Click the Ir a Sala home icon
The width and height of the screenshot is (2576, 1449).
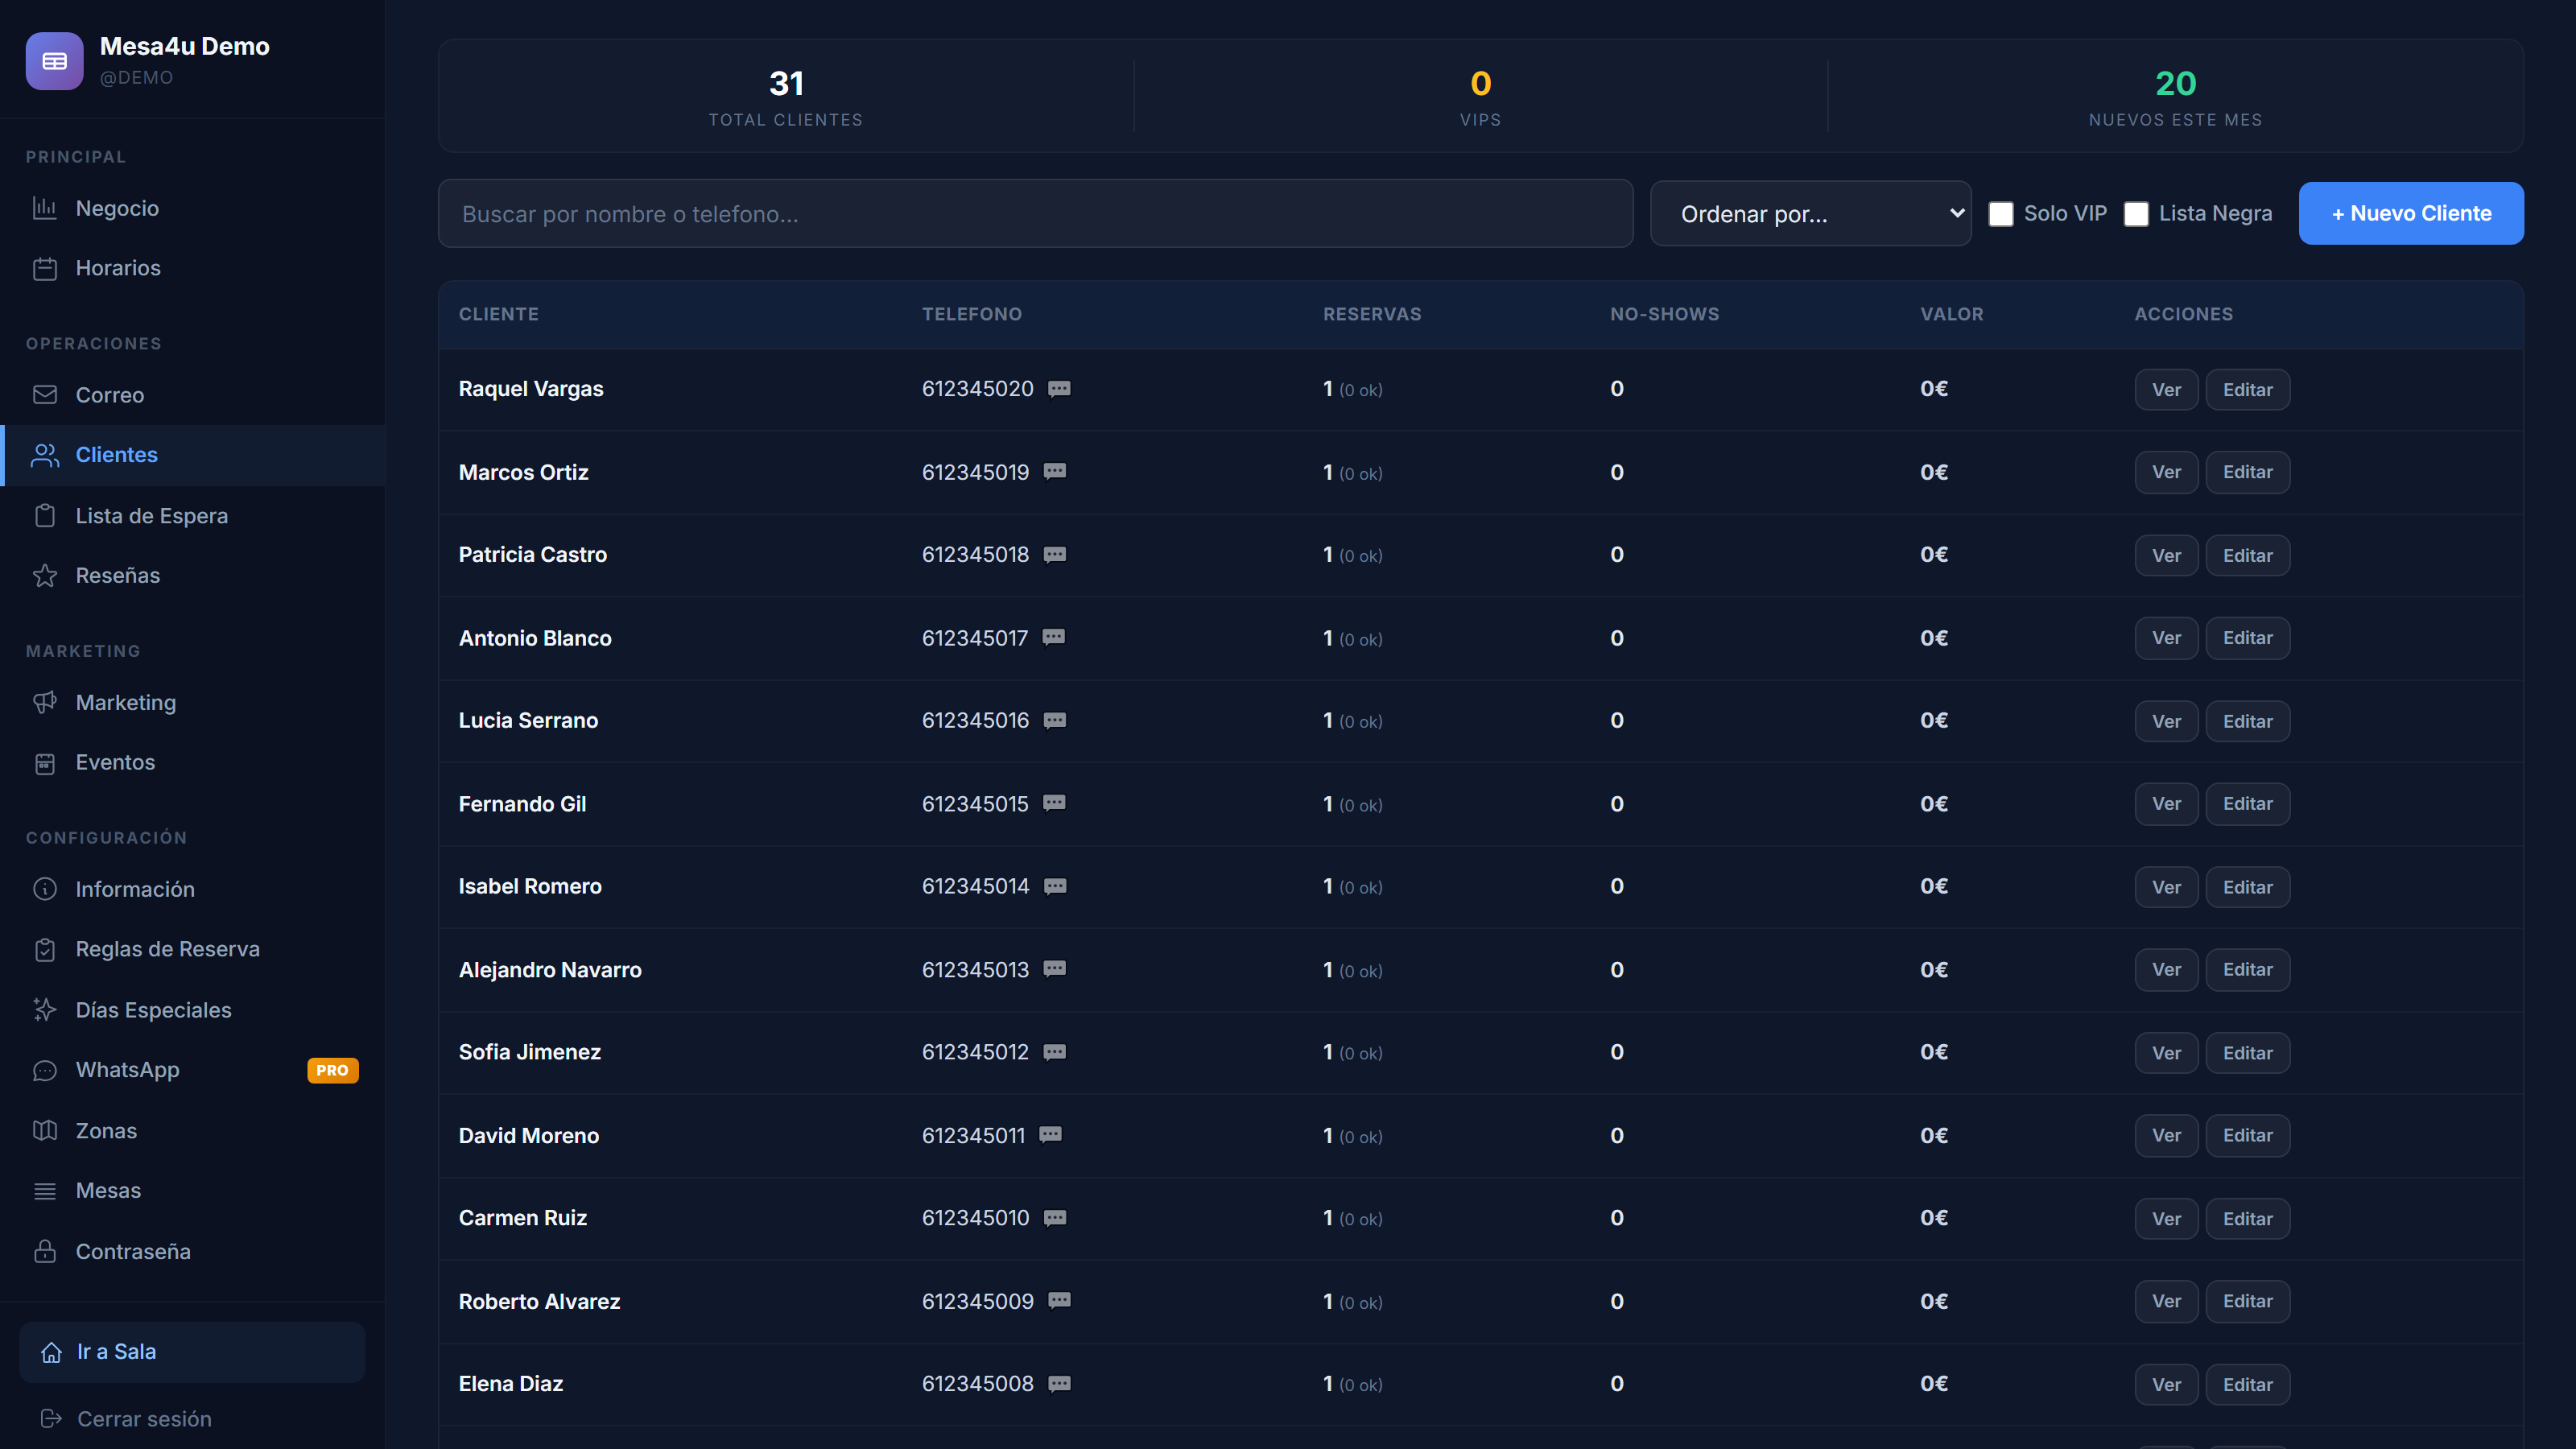click(52, 1352)
